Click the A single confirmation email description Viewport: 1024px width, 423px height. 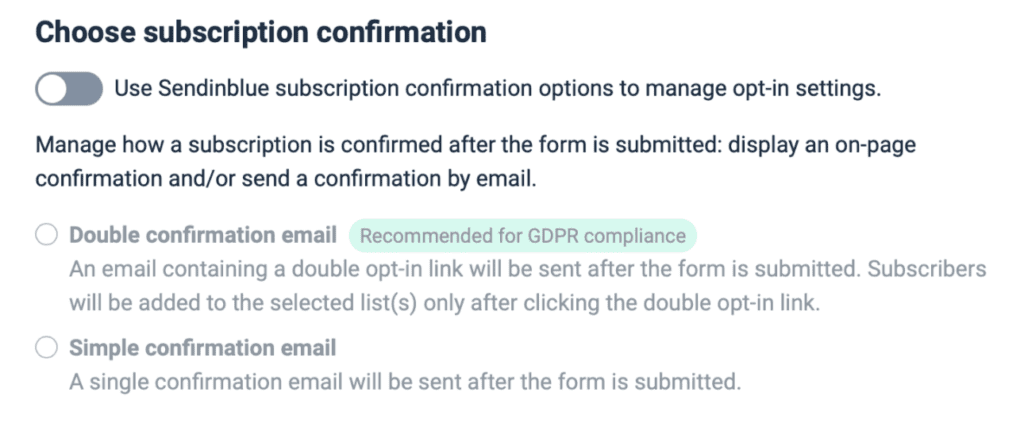coord(405,382)
